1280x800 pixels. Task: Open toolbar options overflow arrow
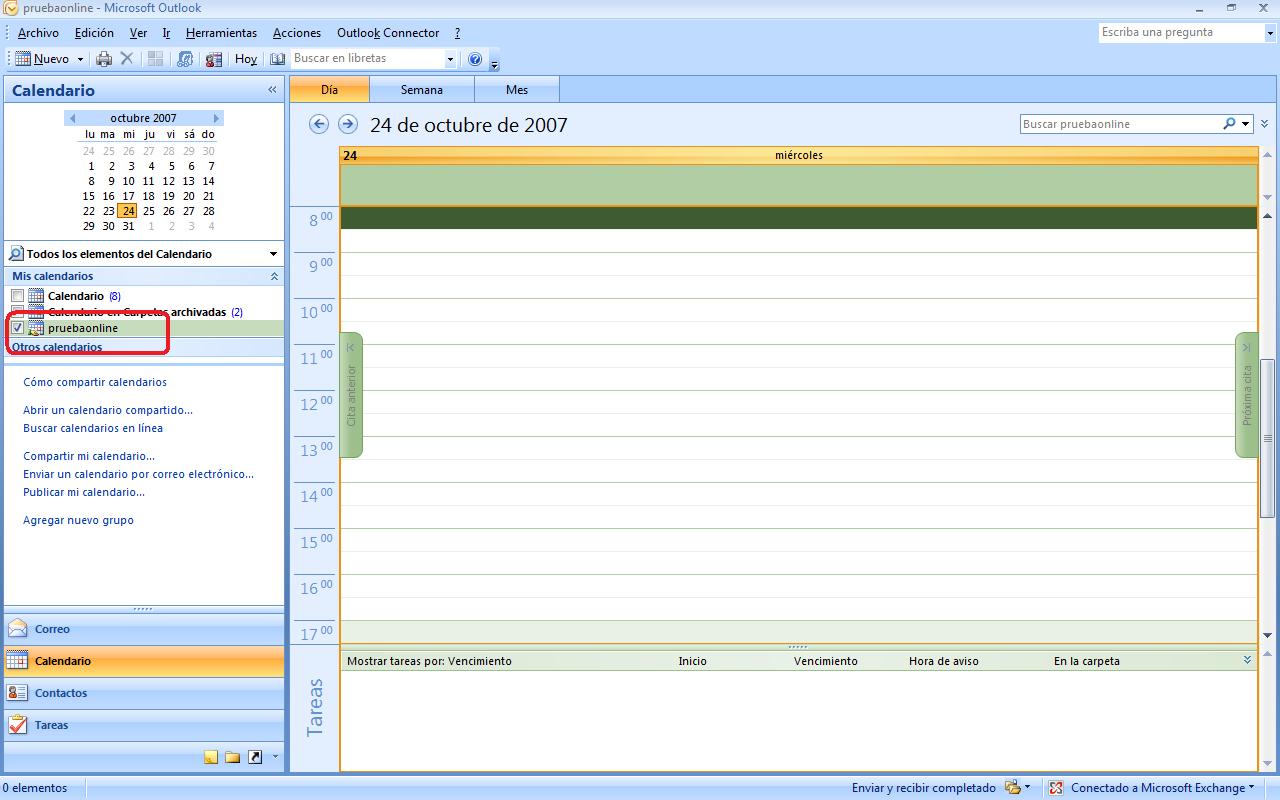[x=494, y=63]
